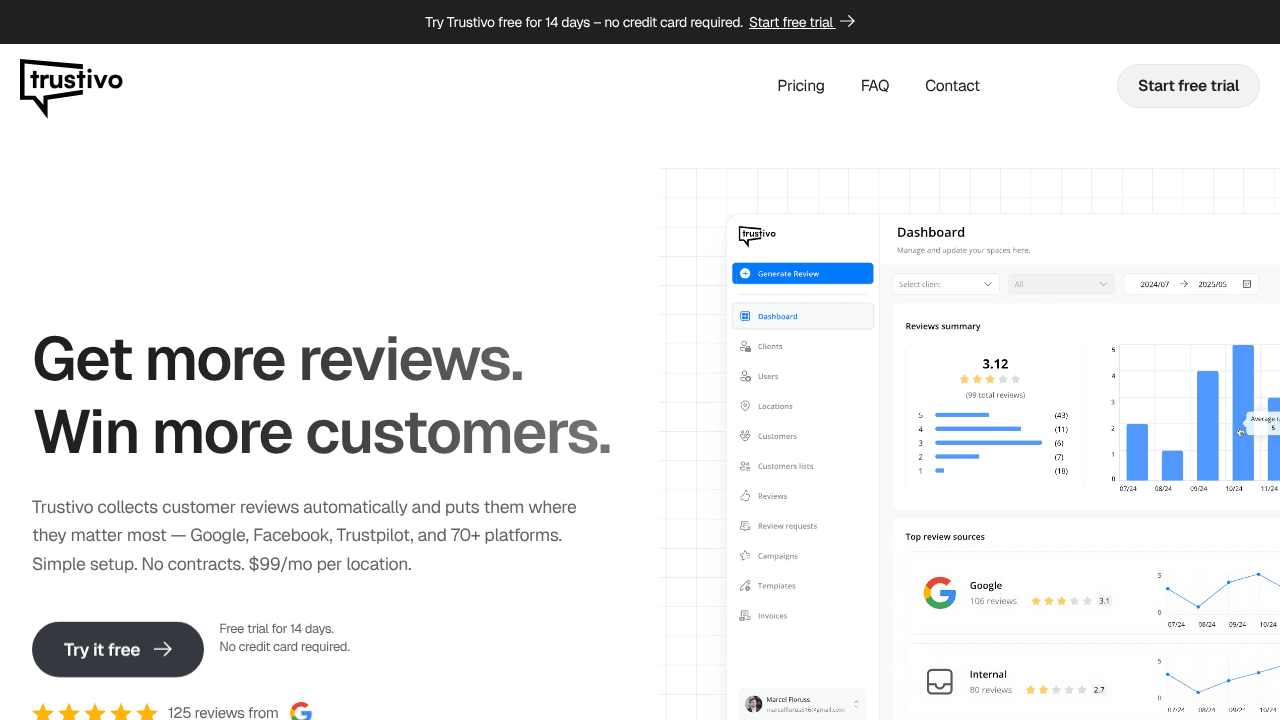
Task: Click the 3.1 rating badge for Google
Action: pos(1104,601)
